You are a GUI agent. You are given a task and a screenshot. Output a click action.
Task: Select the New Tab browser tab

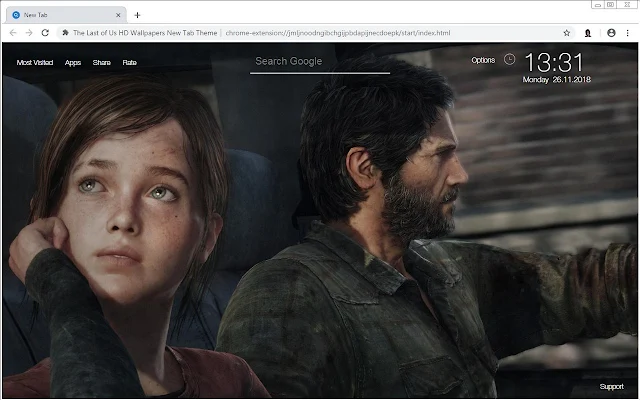(67, 15)
